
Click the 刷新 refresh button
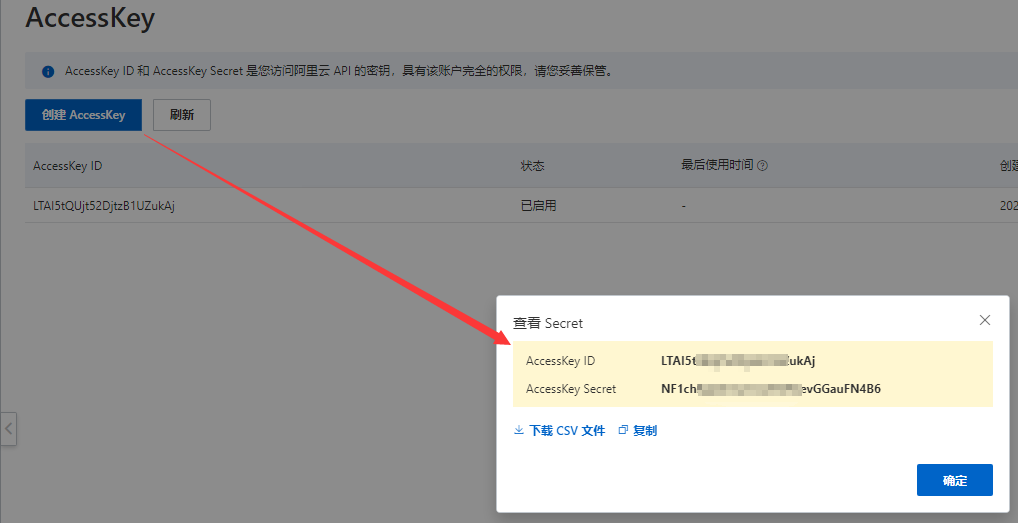182,115
